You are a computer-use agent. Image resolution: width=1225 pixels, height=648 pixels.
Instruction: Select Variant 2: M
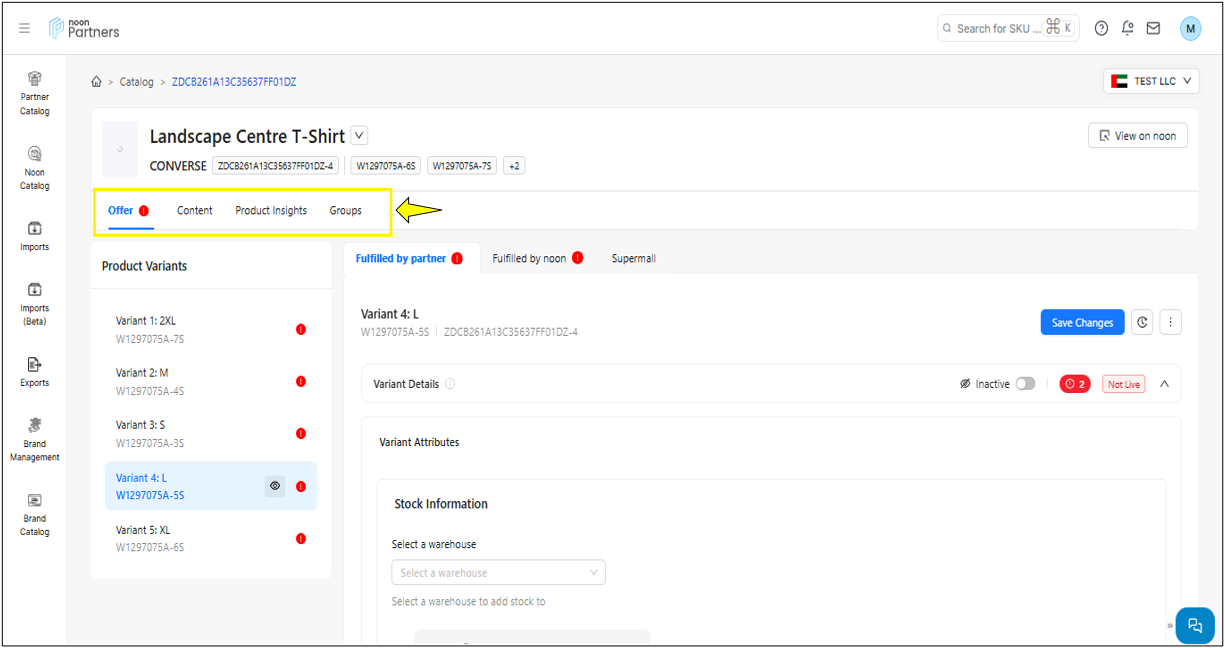[210, 381]
